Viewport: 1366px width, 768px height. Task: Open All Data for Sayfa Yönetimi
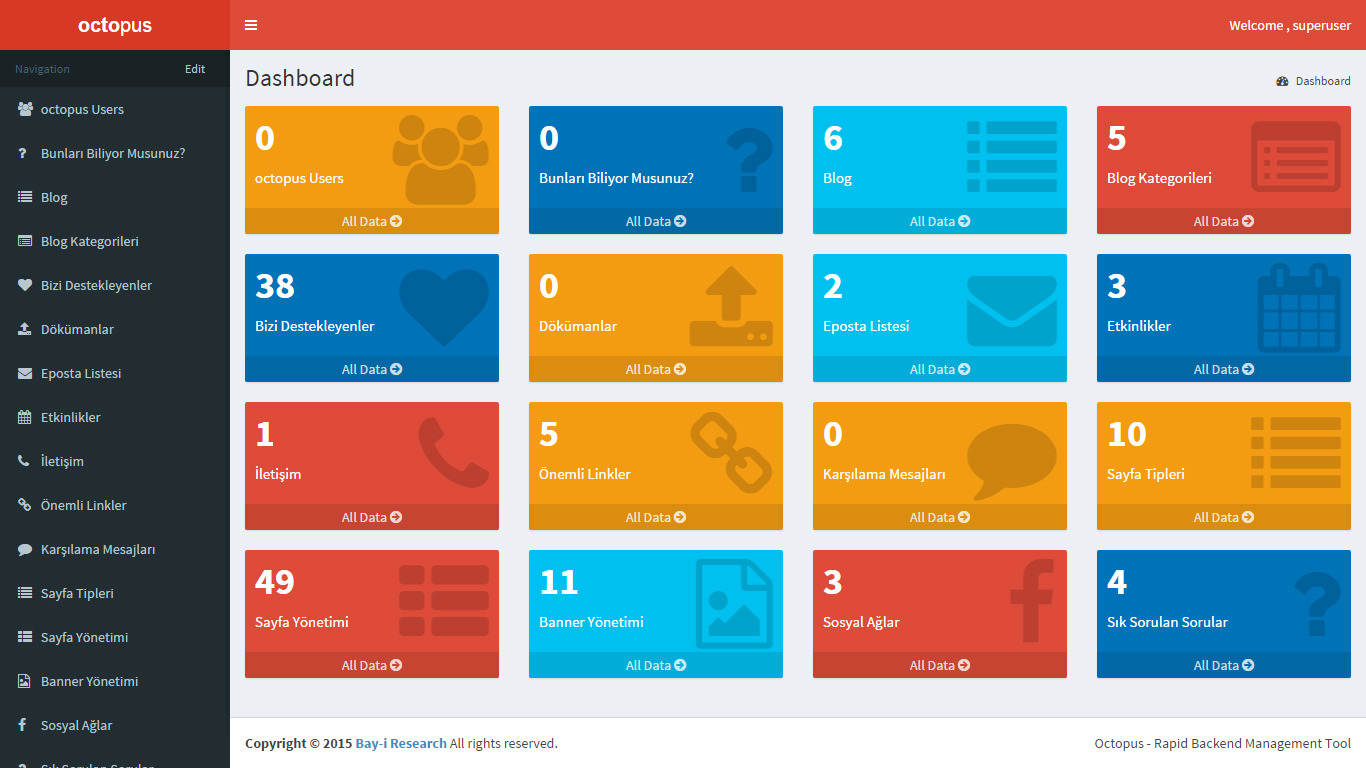coord(371,665)
